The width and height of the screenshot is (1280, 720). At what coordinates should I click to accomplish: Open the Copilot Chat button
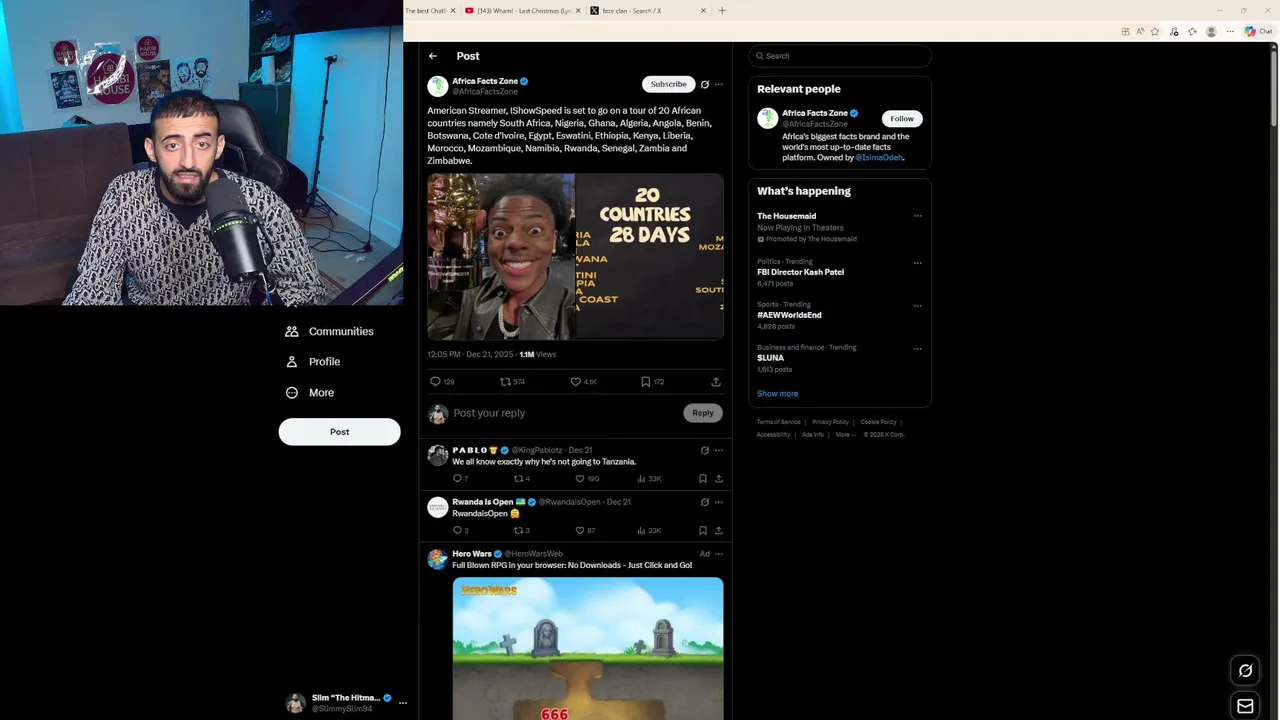coord(1258,32)
